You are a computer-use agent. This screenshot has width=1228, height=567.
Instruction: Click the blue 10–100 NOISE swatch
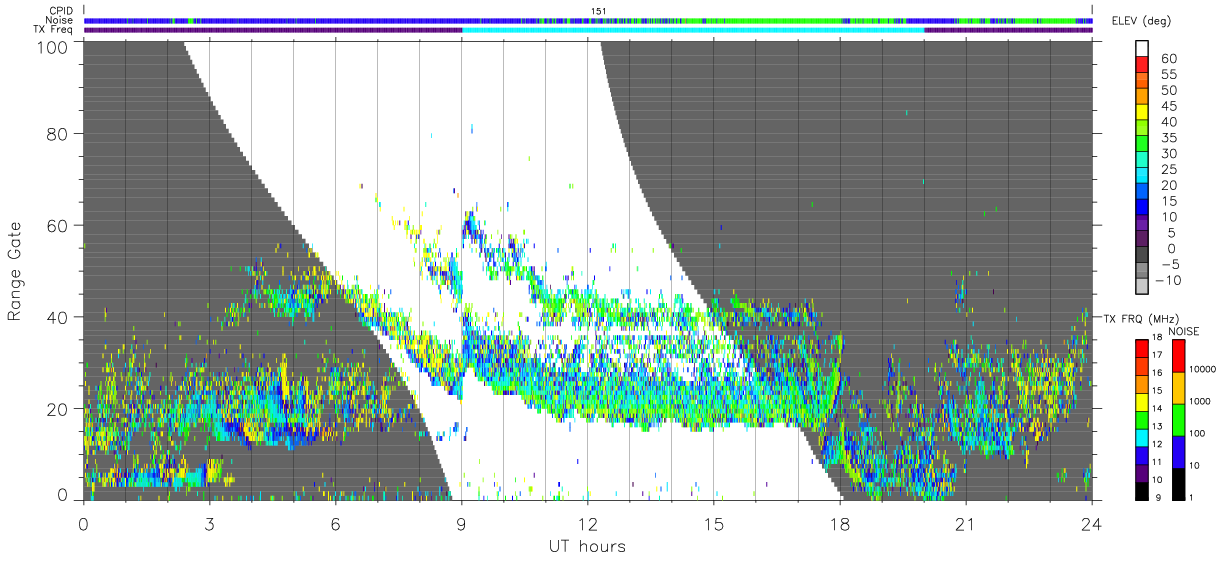[1178, 450]
